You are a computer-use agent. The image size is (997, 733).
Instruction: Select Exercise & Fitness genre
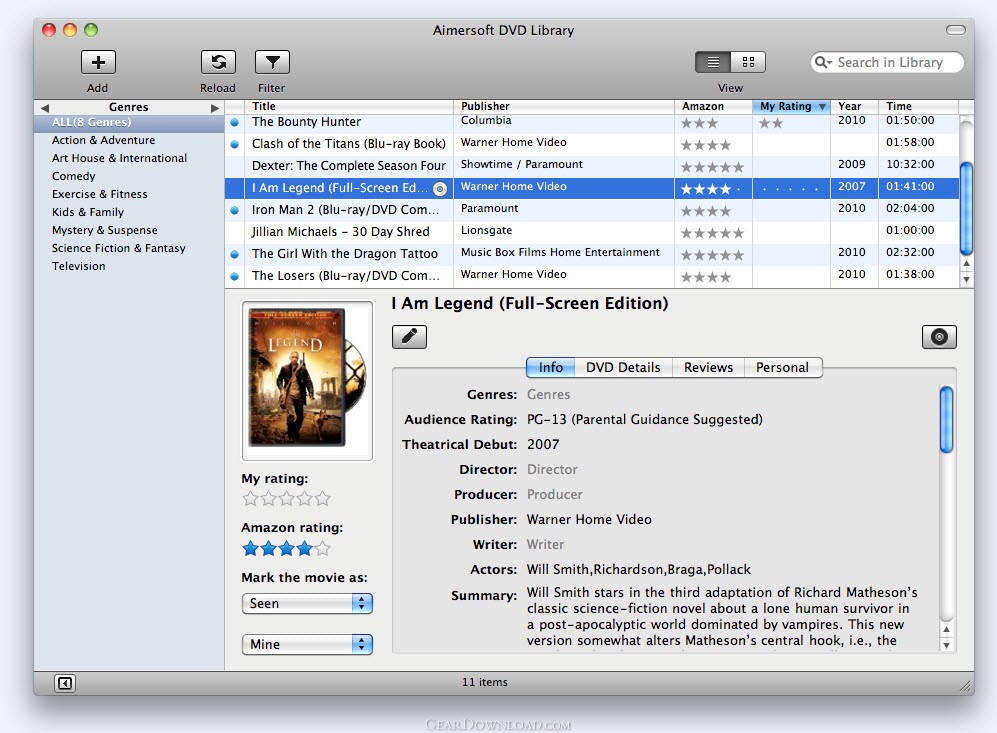100,194
